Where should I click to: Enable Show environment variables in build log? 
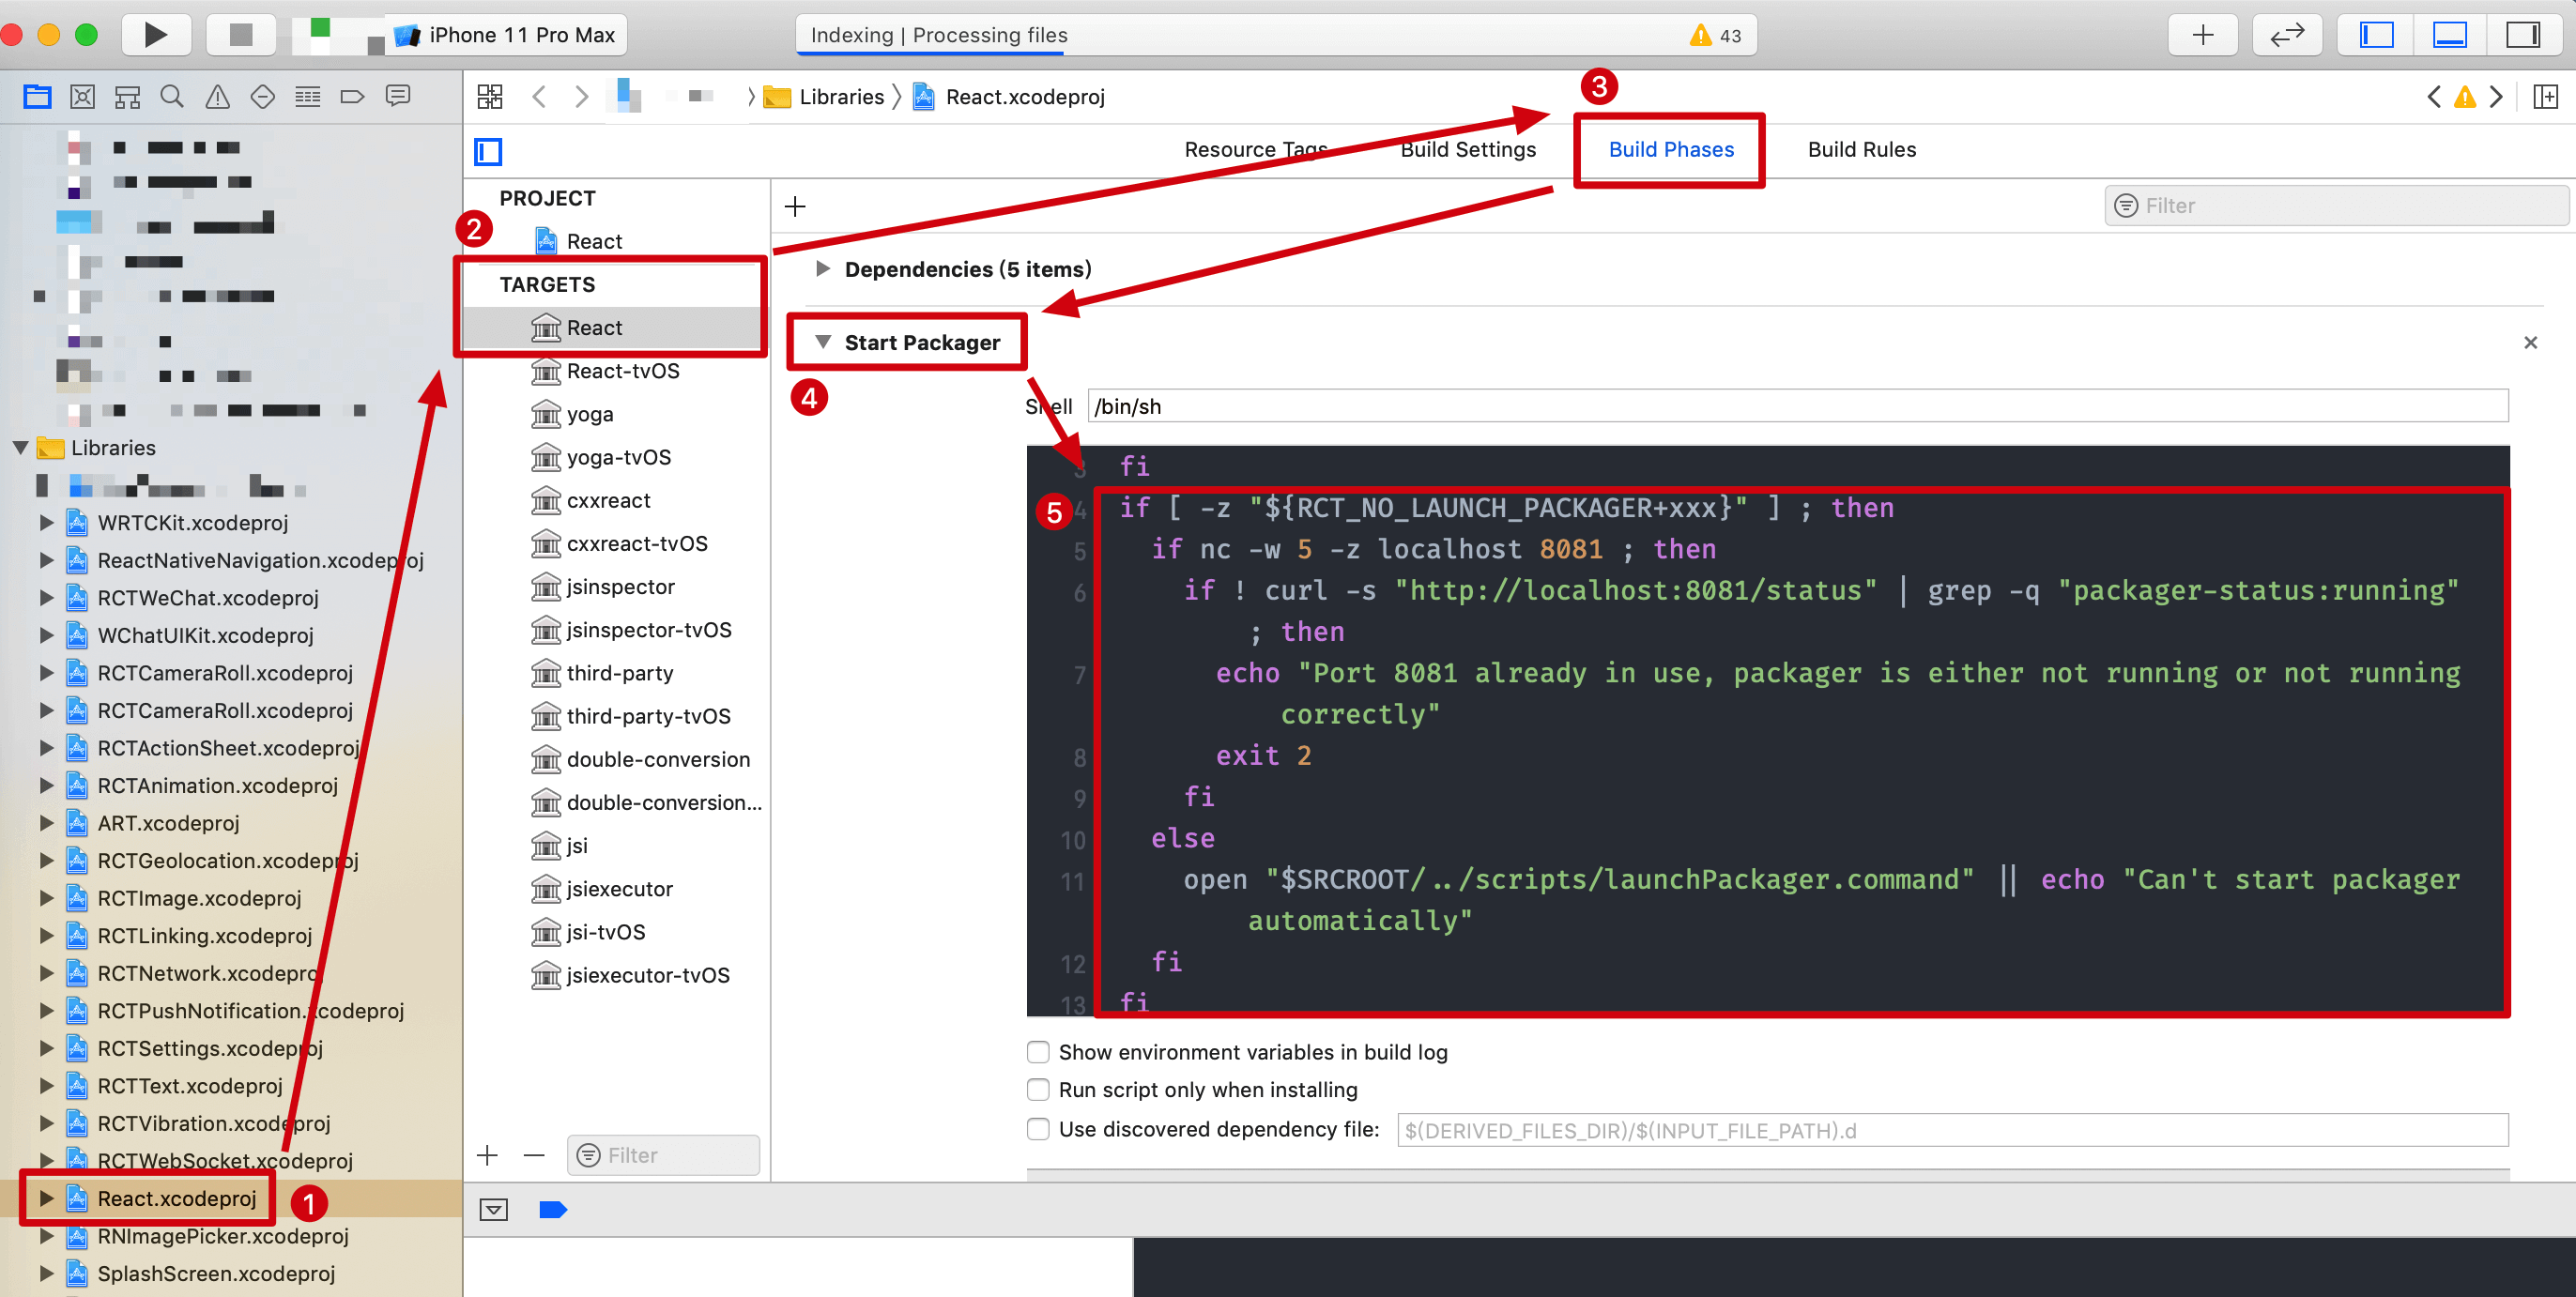[1035, 1052]
